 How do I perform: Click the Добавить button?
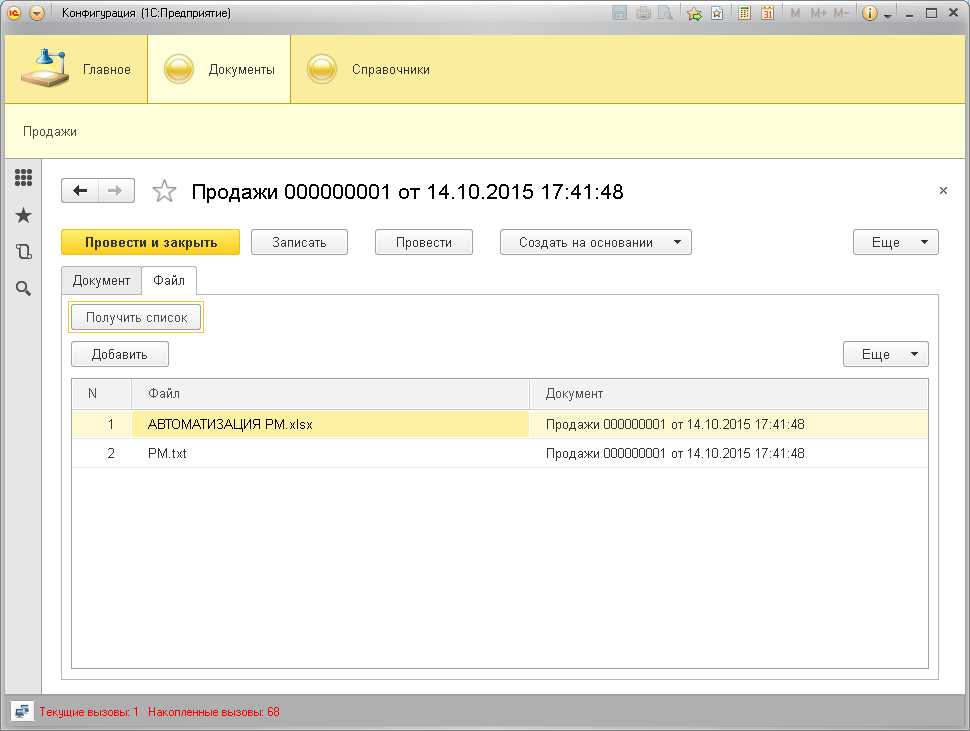119,354
